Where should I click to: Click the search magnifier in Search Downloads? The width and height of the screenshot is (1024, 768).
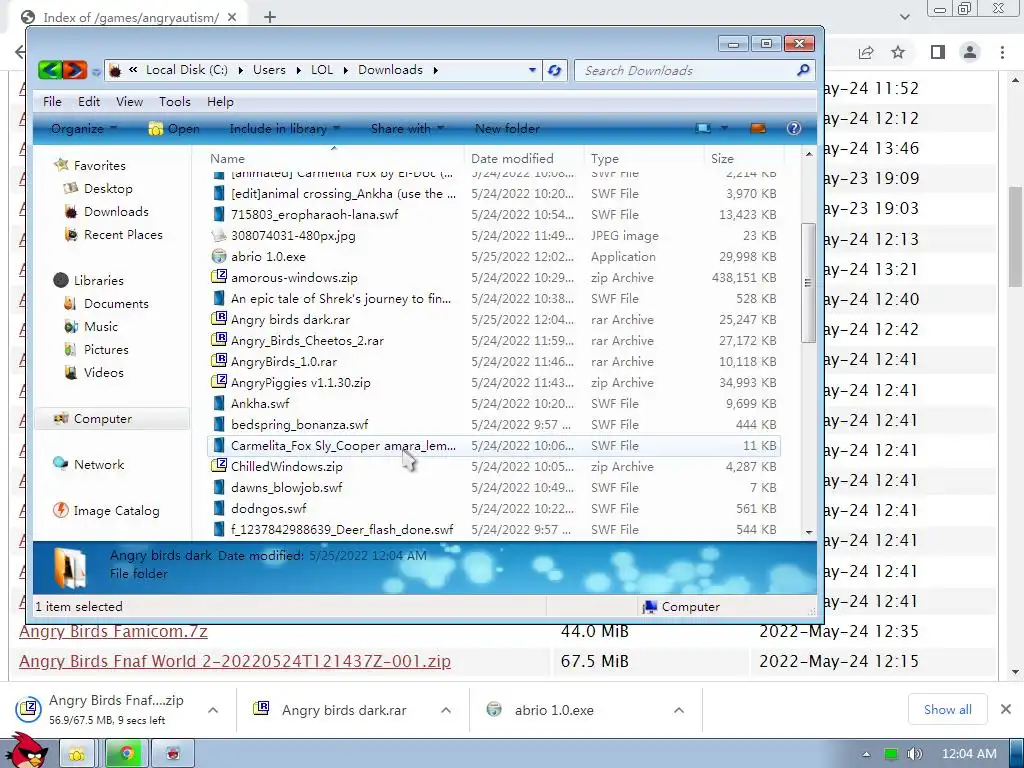(803, 70)
